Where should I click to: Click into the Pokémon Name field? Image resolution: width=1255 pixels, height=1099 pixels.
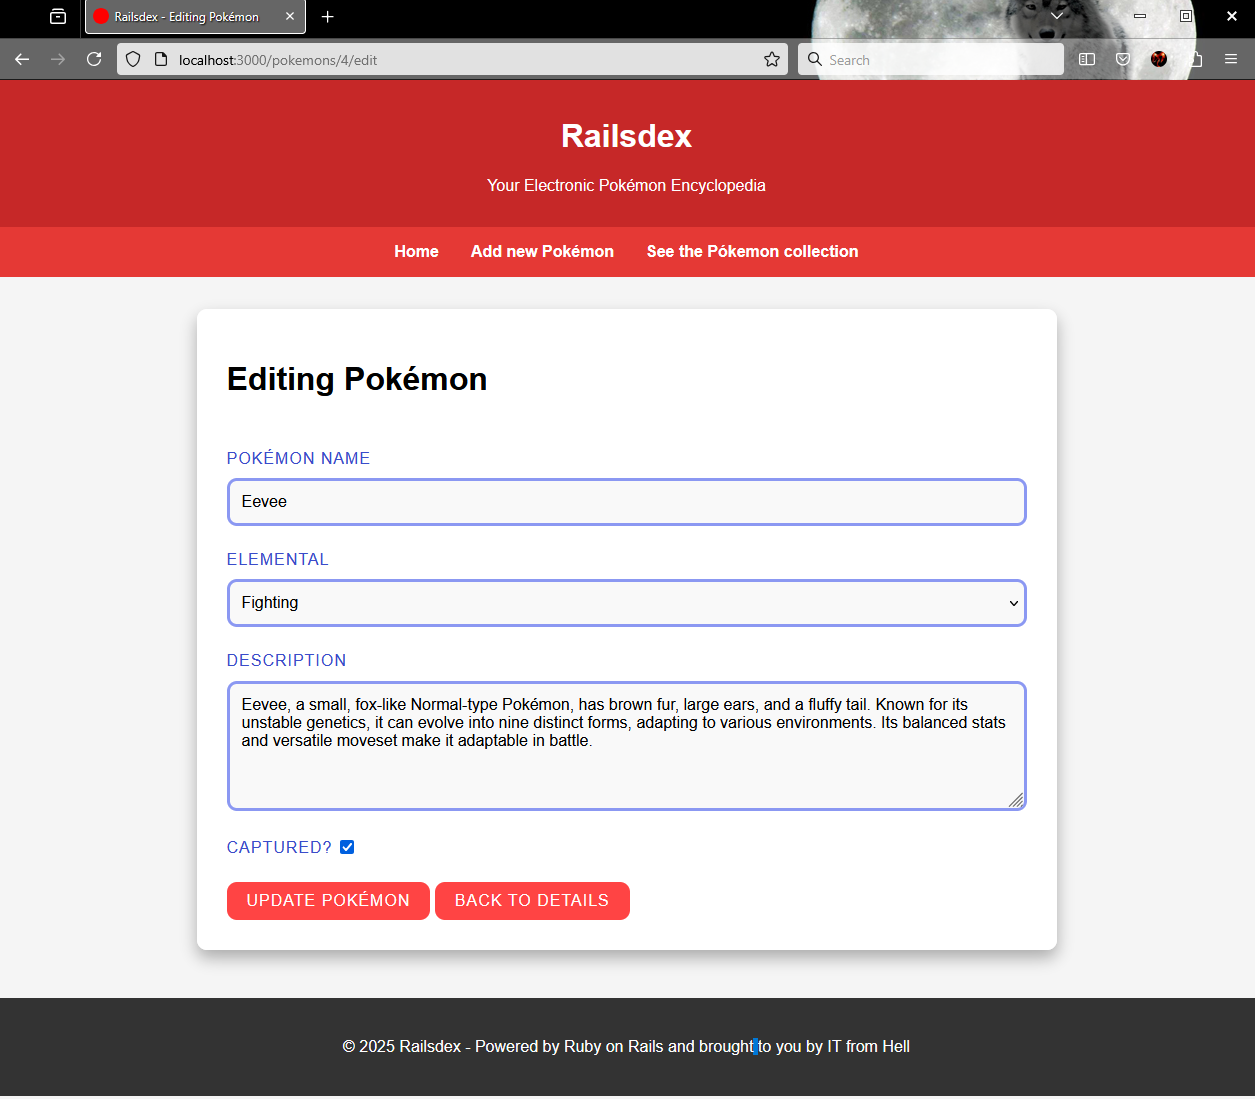point(626,502)
